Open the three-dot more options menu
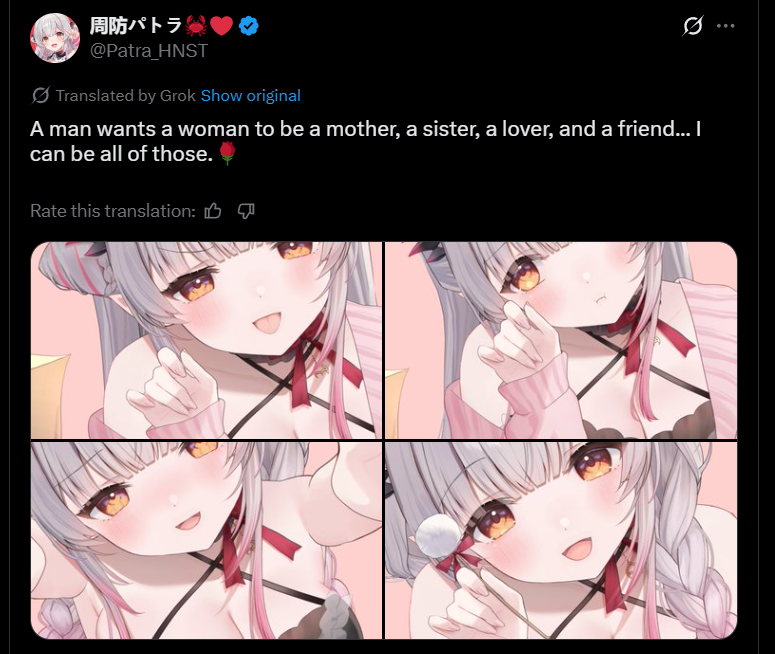 point(725,26)
